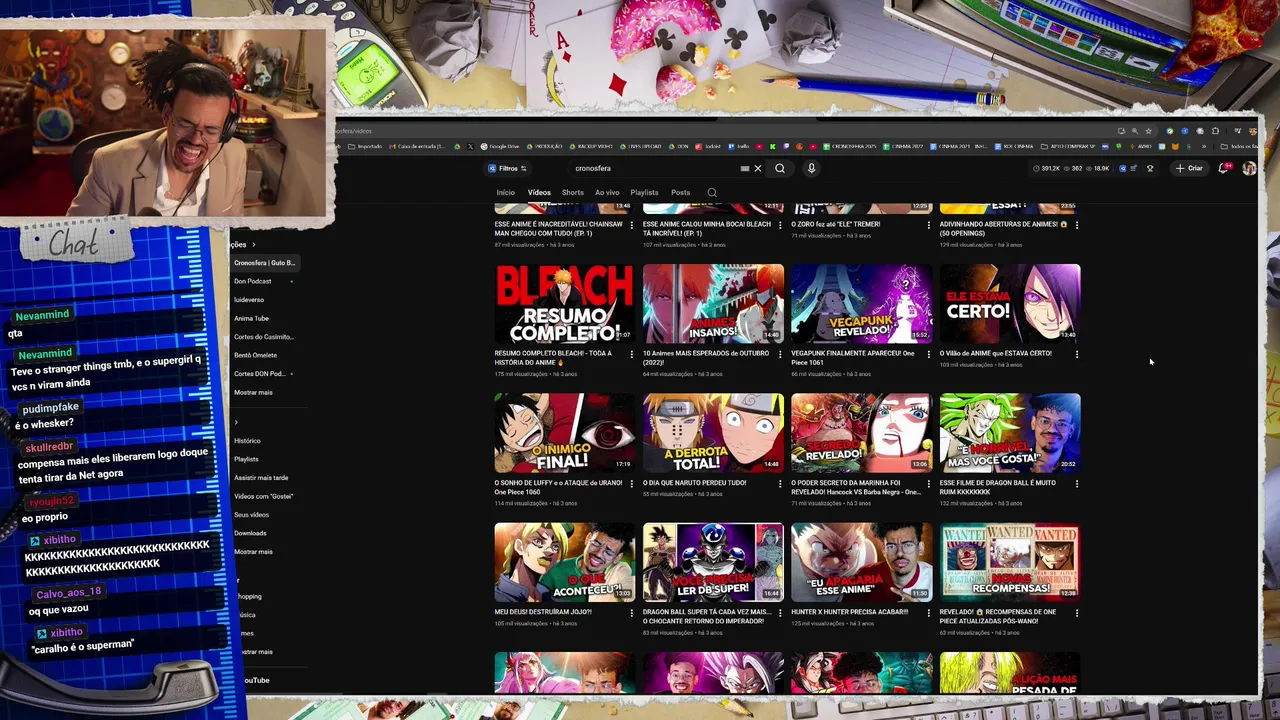Open NOVAS RECOMPENSAS wanted posters thumbnail
Viewport: 1280px width, 720px height.
tap(1010, 562)
